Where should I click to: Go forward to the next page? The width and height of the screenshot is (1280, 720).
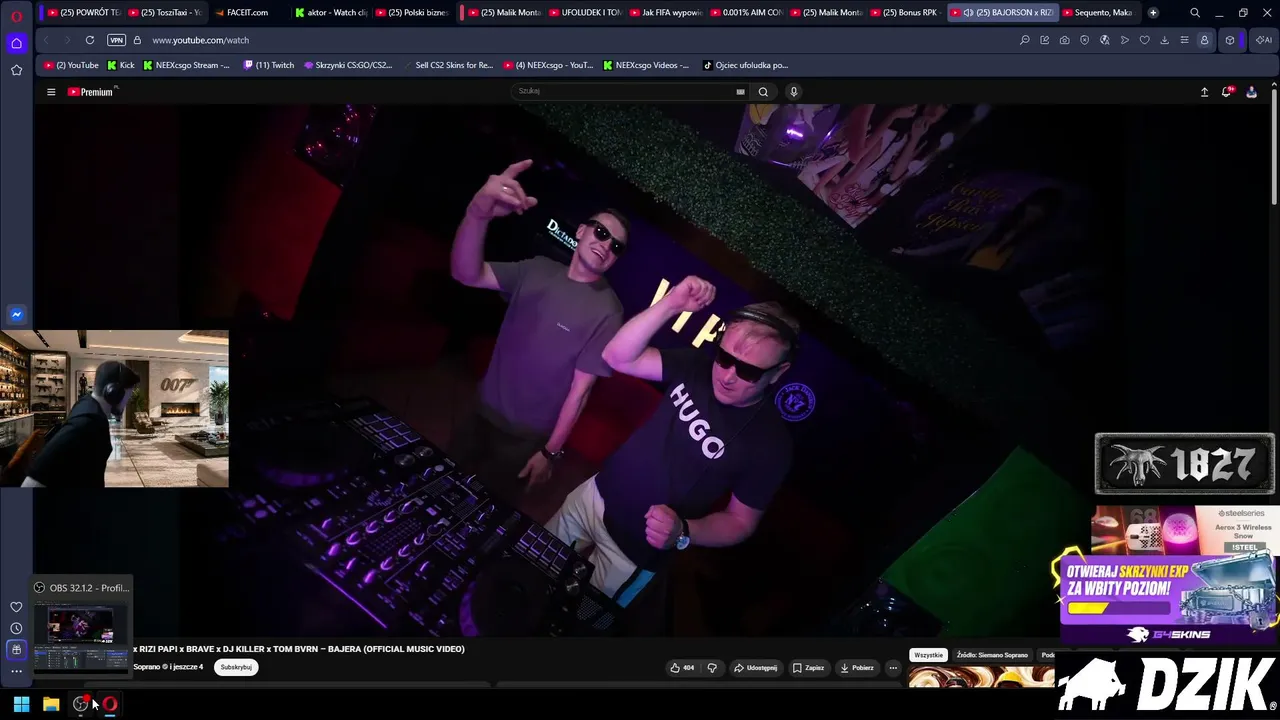point(66,40)
